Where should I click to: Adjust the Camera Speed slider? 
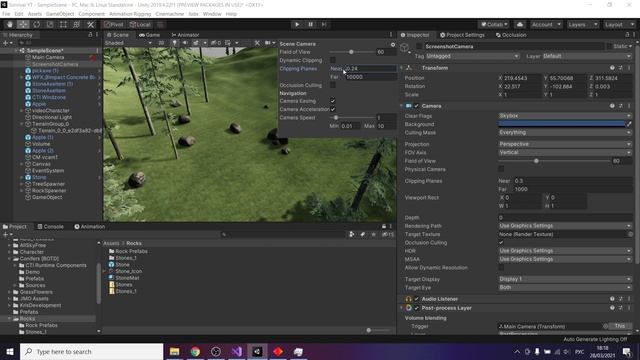352,118
